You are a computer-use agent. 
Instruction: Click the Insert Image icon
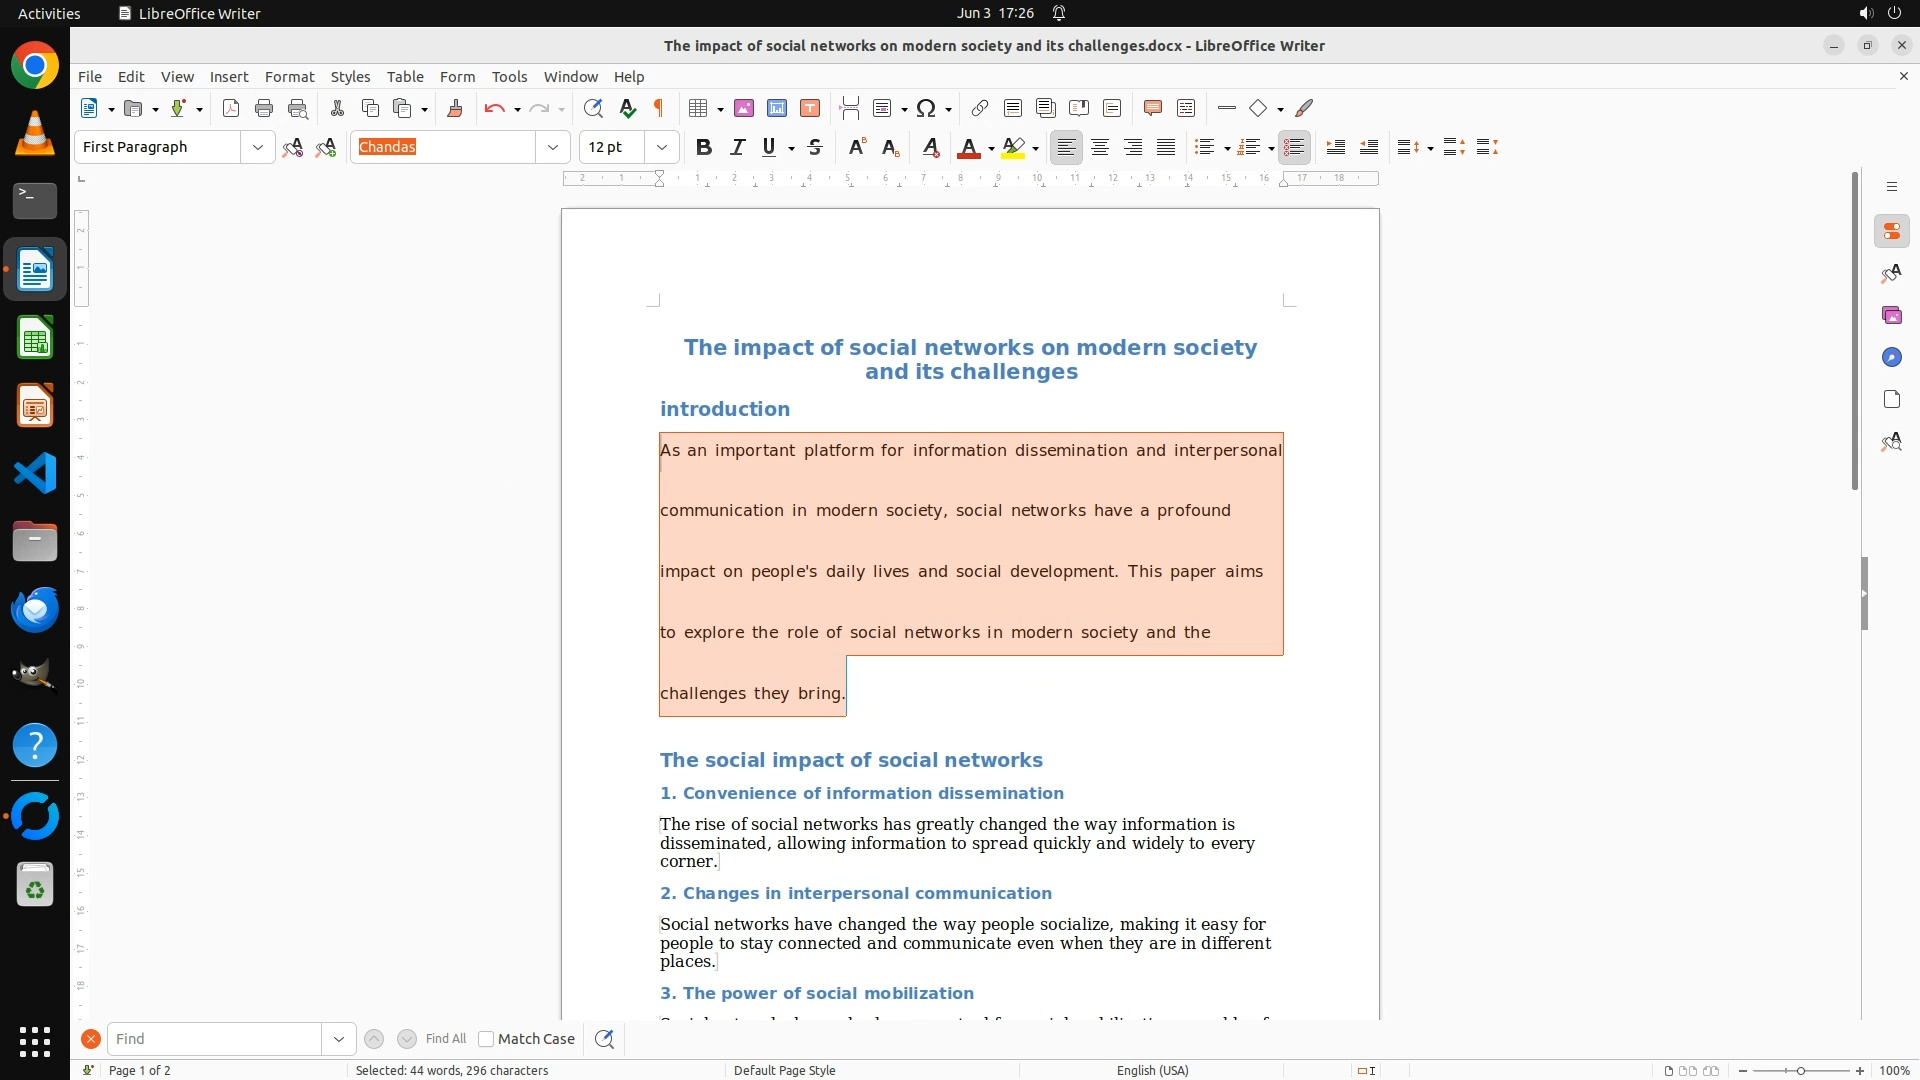point(744,108)
